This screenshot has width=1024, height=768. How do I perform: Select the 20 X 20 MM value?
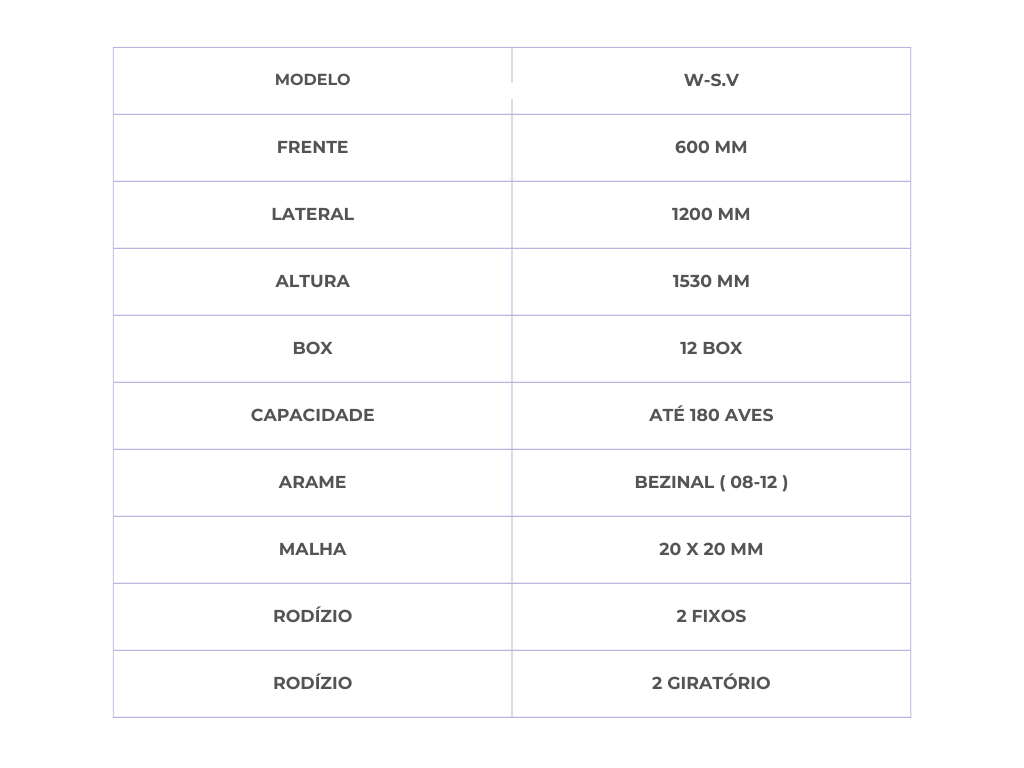click(x=711, y=549)
